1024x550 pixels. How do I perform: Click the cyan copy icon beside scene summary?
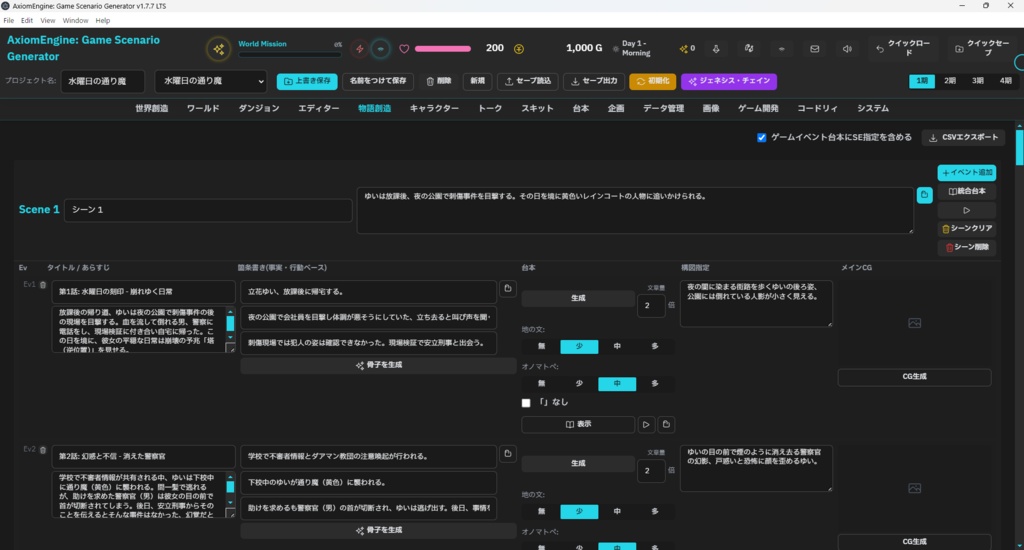click(924, 195)
